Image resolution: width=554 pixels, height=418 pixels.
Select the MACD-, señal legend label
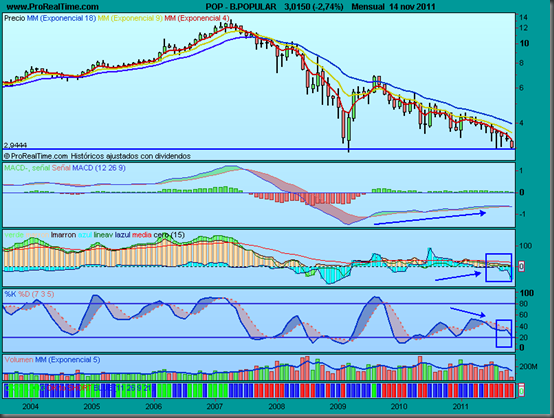pos(27,168)
